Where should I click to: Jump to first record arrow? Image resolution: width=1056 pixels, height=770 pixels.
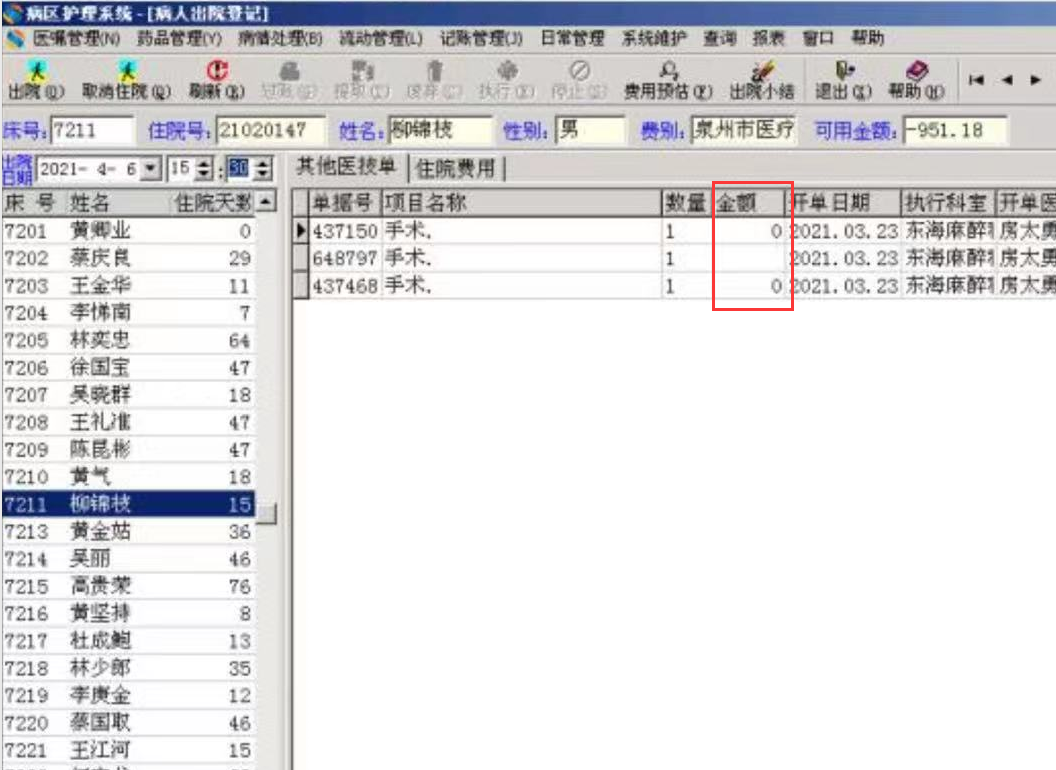(976, 80)
